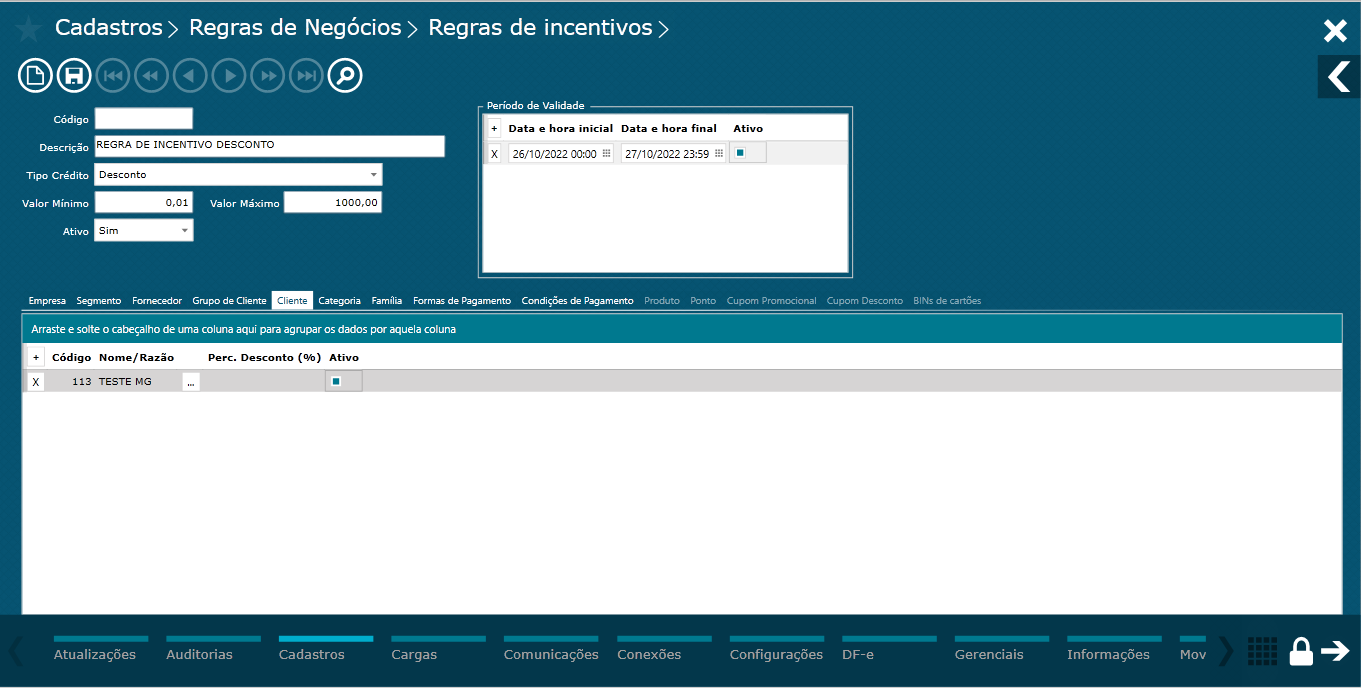1361x688 pixels.
Task: Delete the TESTE MG client row
Action: (36, 382)
